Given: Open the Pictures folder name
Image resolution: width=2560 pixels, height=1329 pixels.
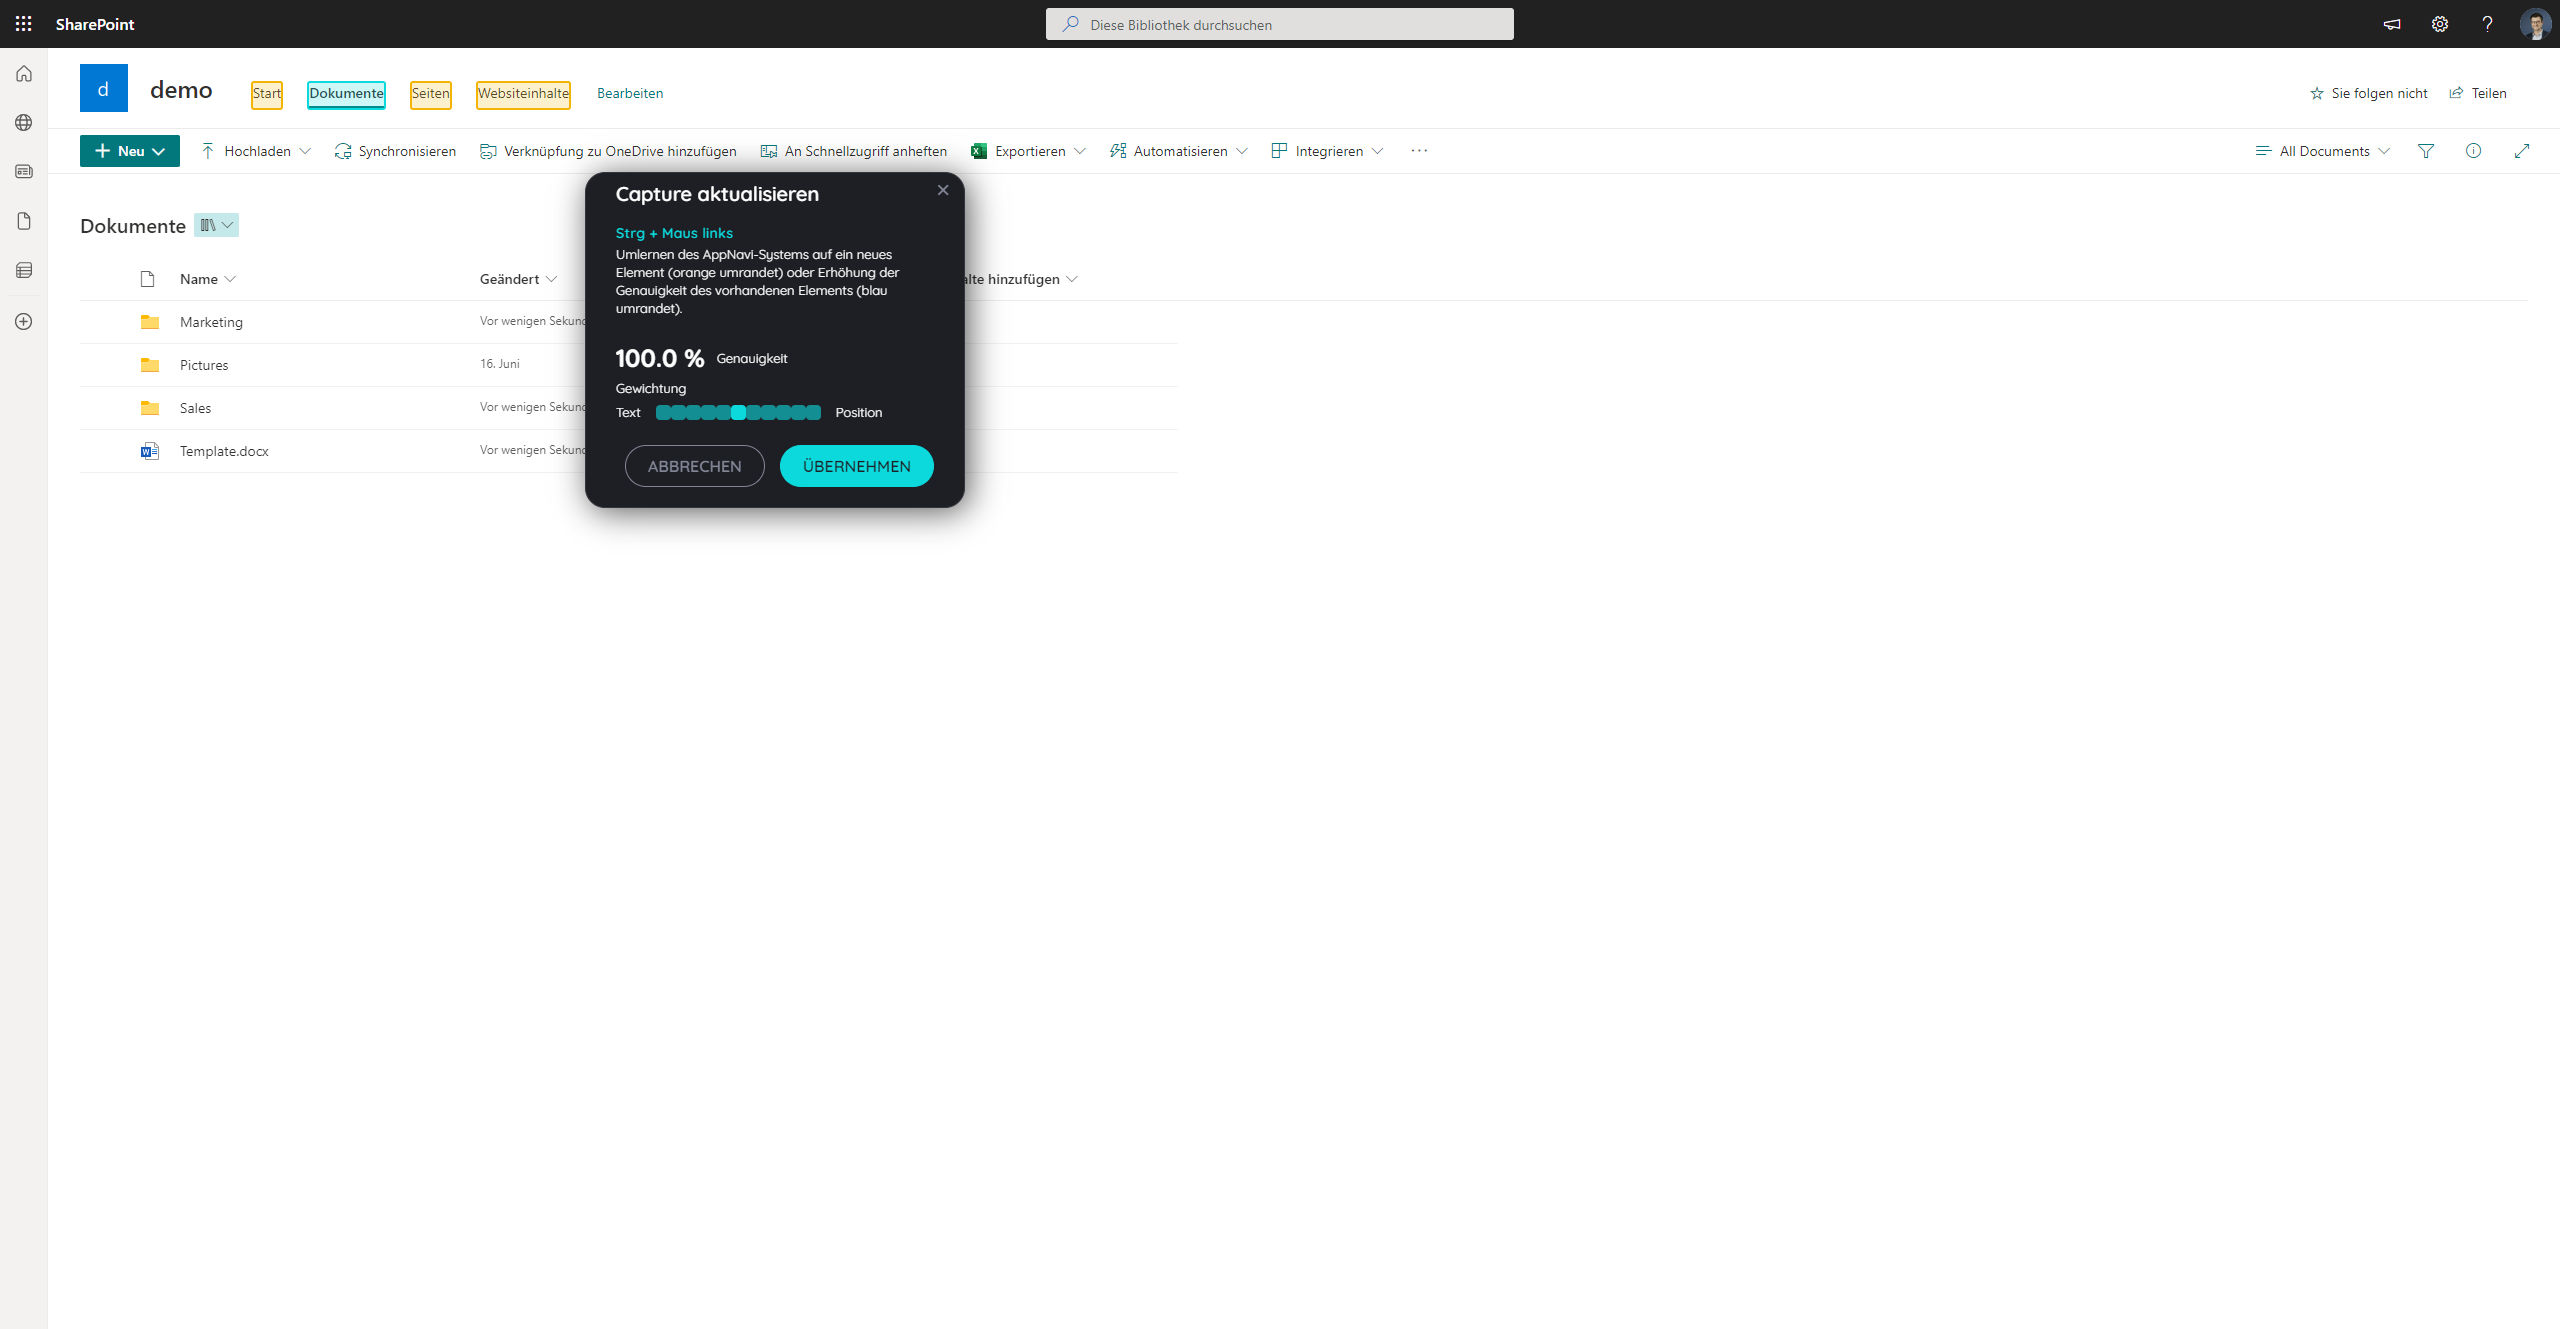Looking at the screenshot, I should click(x=204, y=365).
